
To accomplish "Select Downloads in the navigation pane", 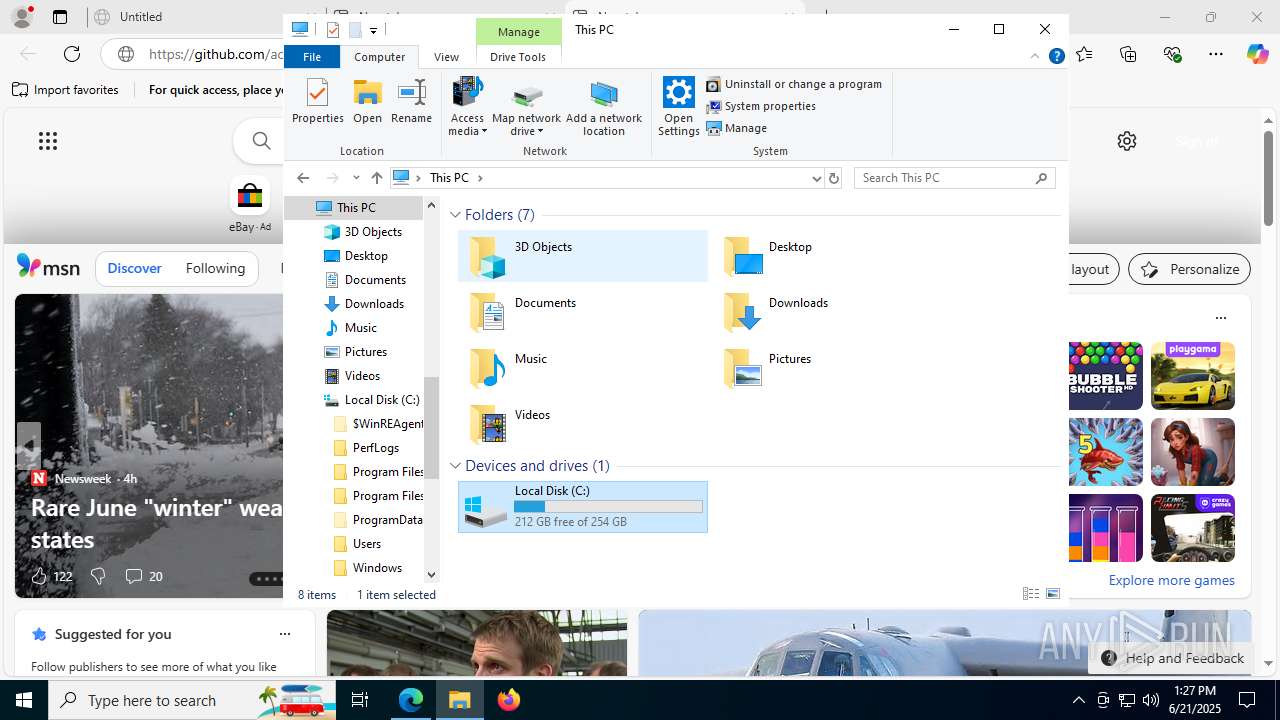I will click(374, 304).
